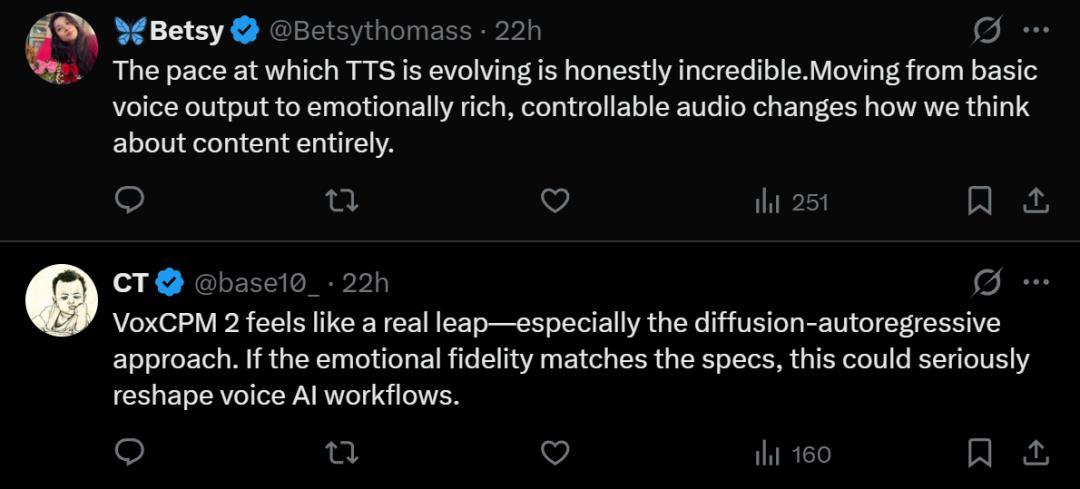Like Betsy's post about TTS evolving
1080x489 pixels.
(554, 202)
